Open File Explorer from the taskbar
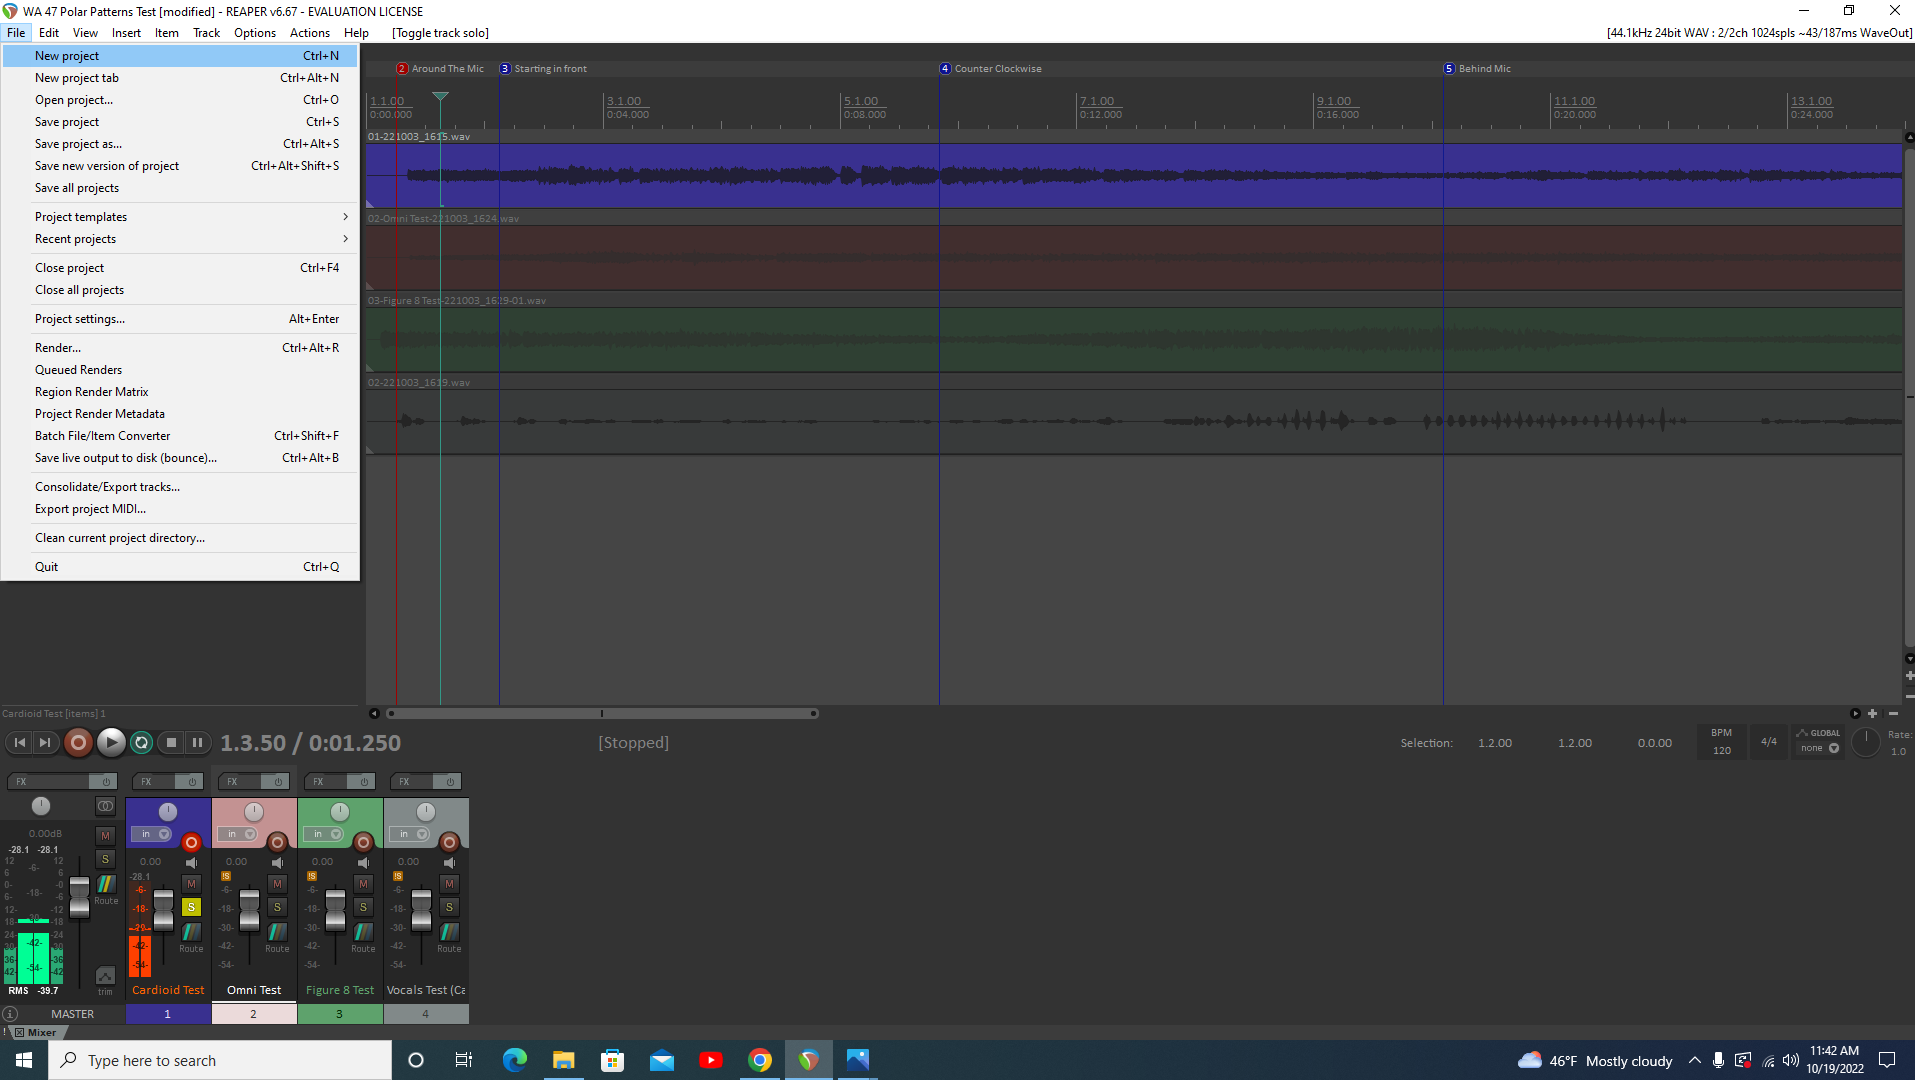1915x1080 pixels. click(x=564, y=1060)
